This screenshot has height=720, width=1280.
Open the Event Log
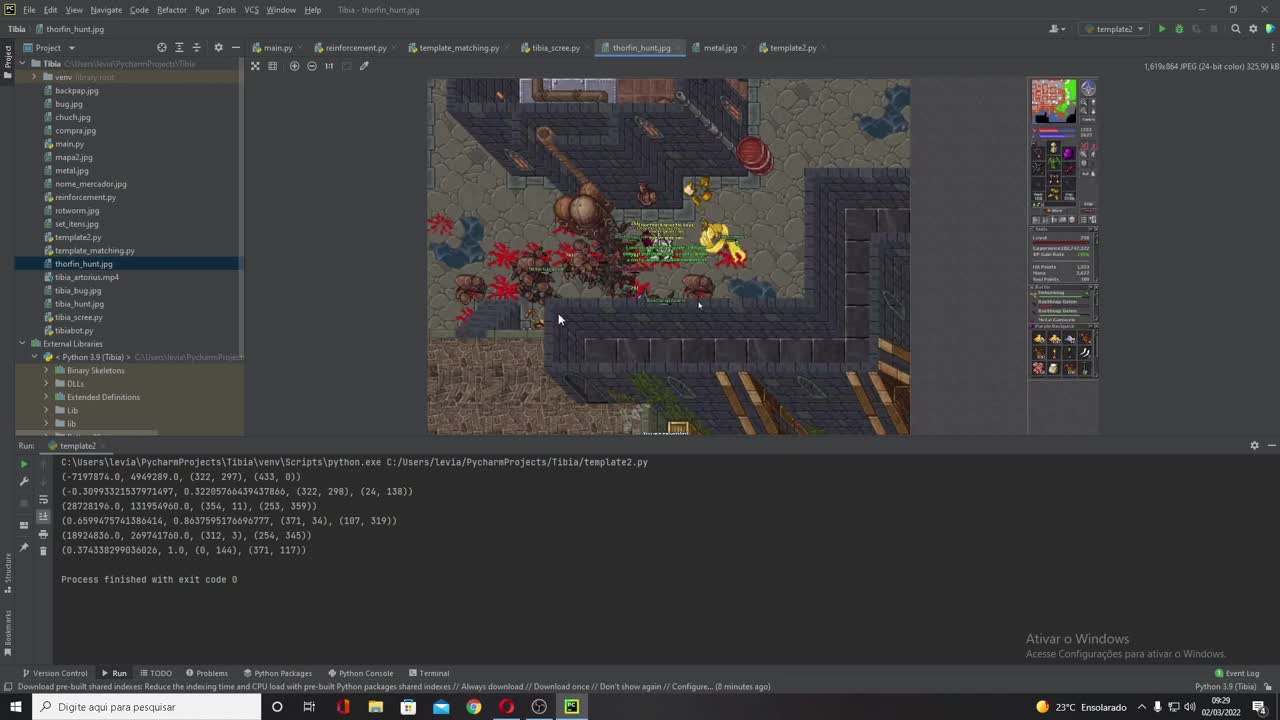(1237, 673)
